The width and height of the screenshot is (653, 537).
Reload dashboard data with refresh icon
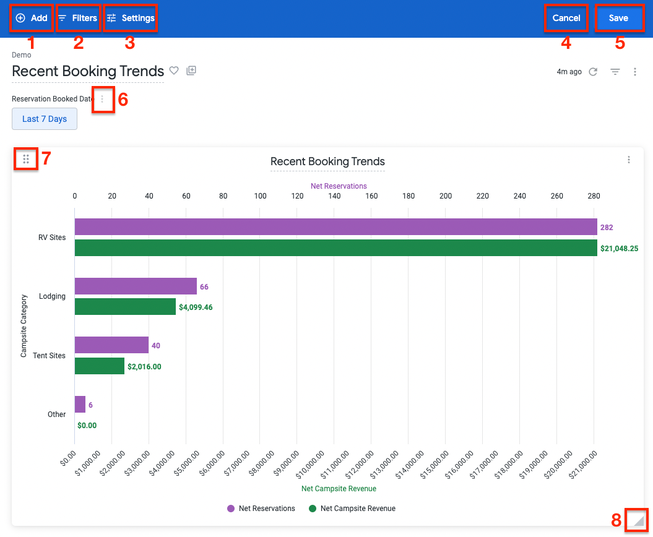tap(593, 72)
